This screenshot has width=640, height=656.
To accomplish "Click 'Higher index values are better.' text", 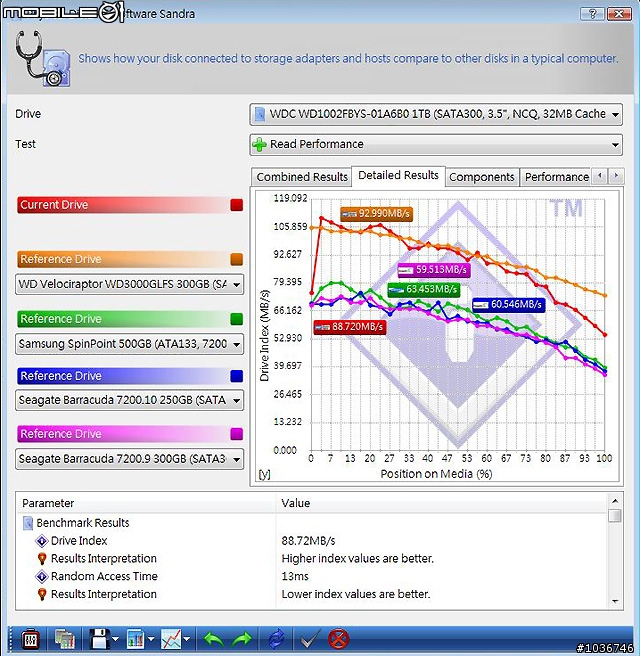I will [358, 559].
